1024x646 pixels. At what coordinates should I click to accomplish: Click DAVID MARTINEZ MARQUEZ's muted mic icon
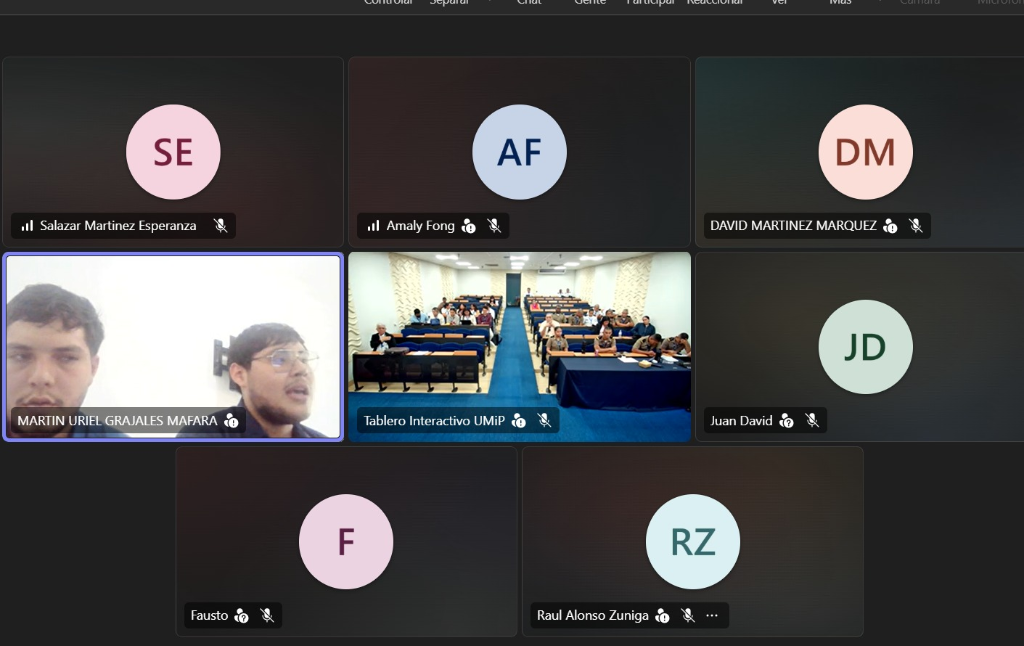pos(916,225)
